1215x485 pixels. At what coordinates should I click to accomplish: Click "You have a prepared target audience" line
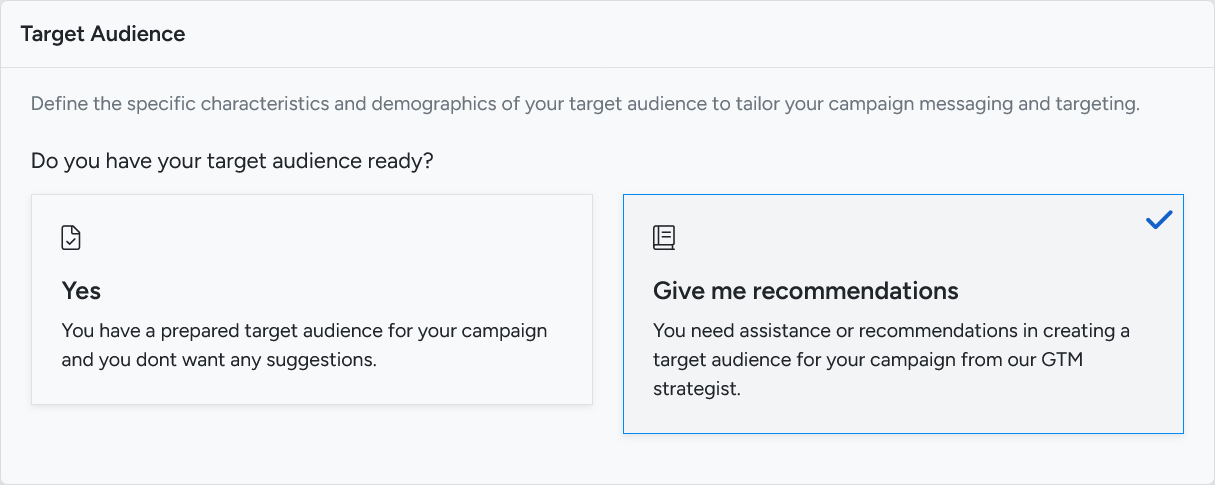tap(304, 330)
